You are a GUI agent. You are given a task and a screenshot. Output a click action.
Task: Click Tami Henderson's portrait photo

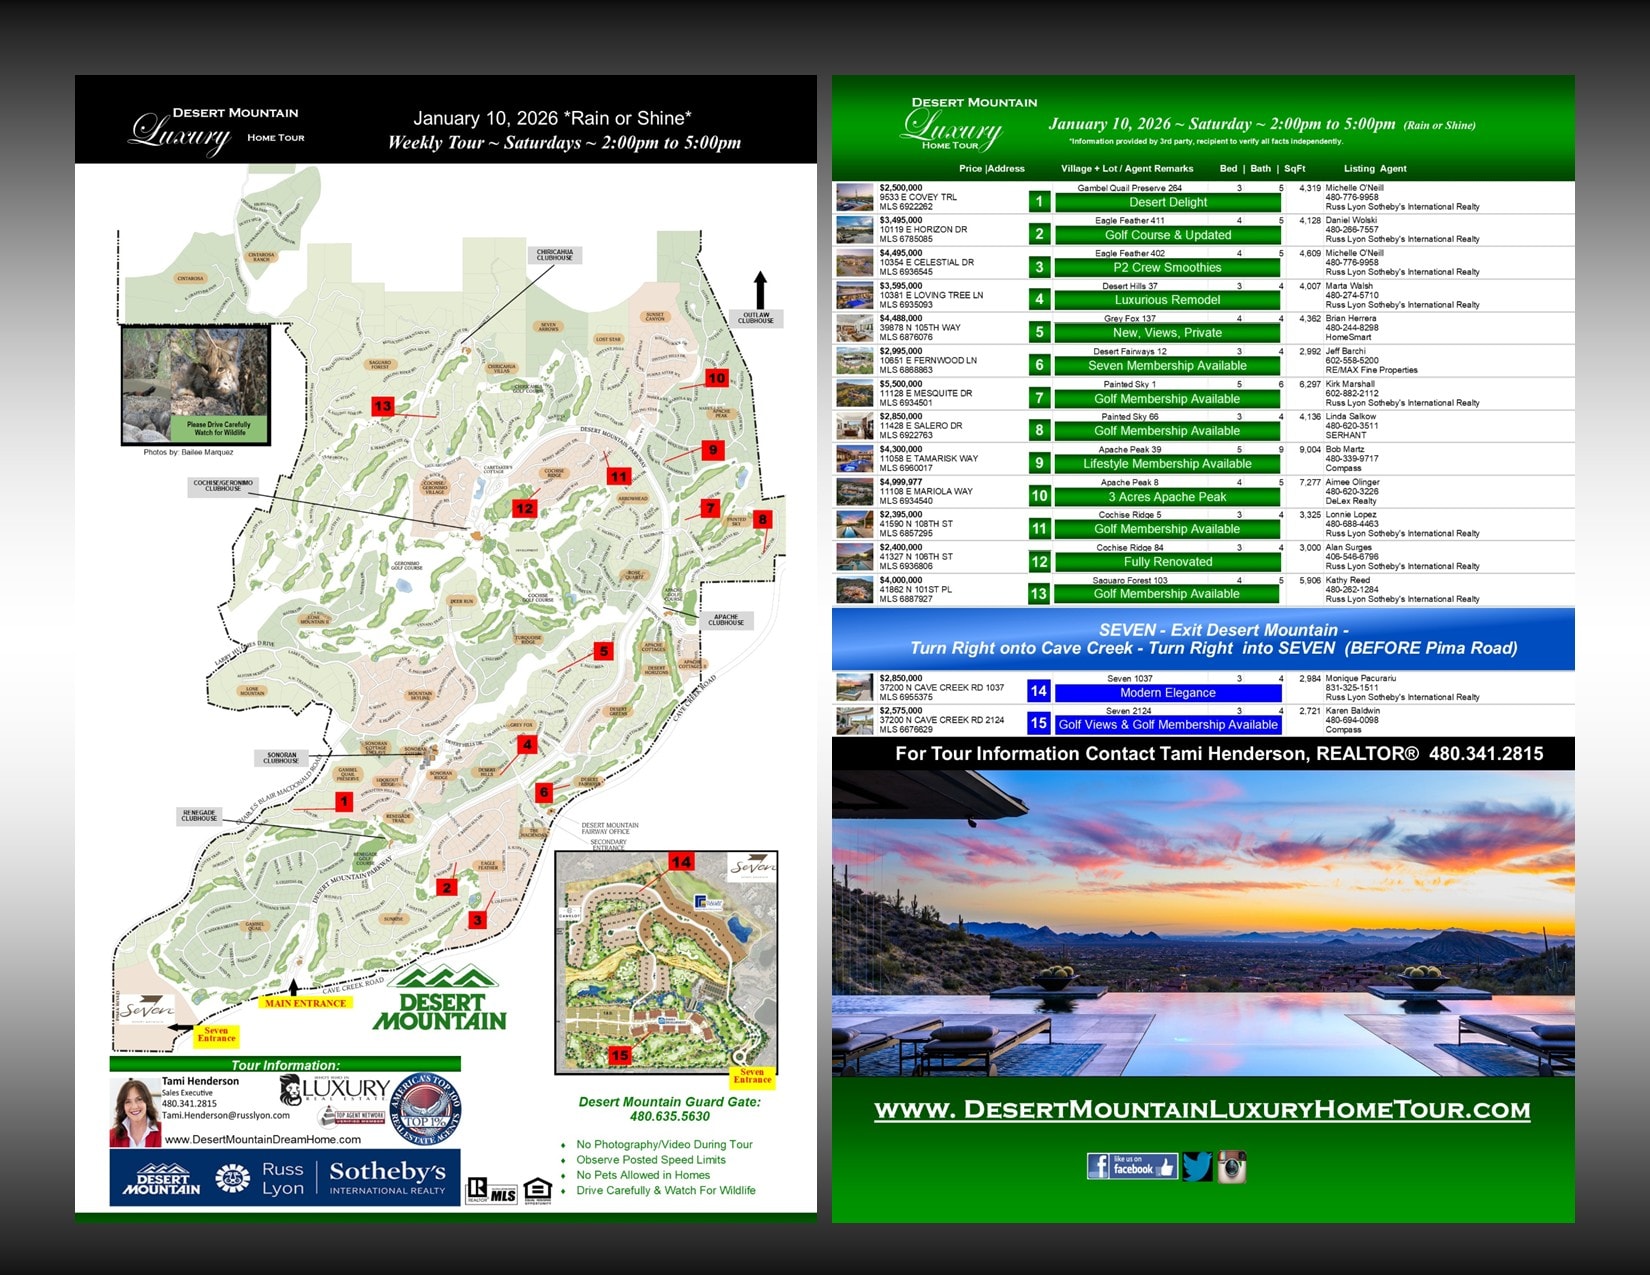[x=134, y=1112]
